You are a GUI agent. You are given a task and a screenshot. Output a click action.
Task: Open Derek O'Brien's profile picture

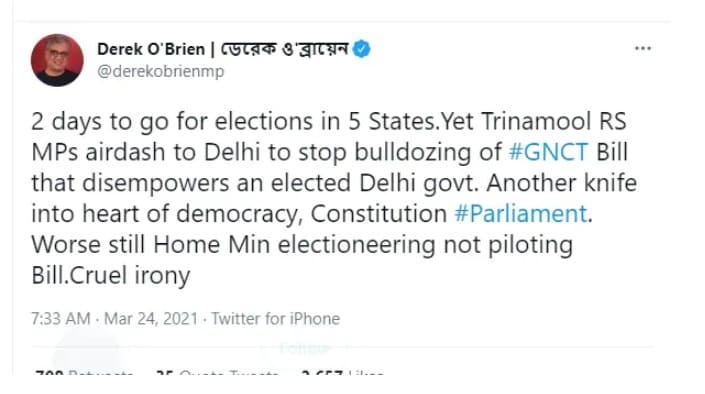click(x=57, y=60)
